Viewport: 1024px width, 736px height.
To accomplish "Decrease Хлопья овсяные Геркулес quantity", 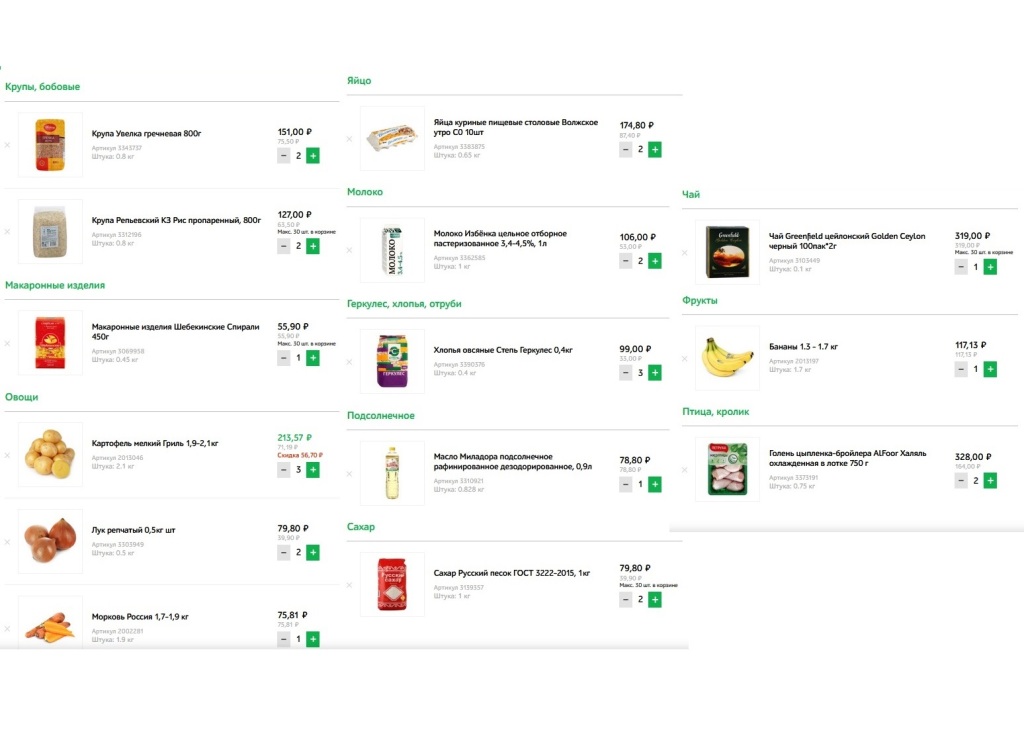I will (x=626, y=373).
